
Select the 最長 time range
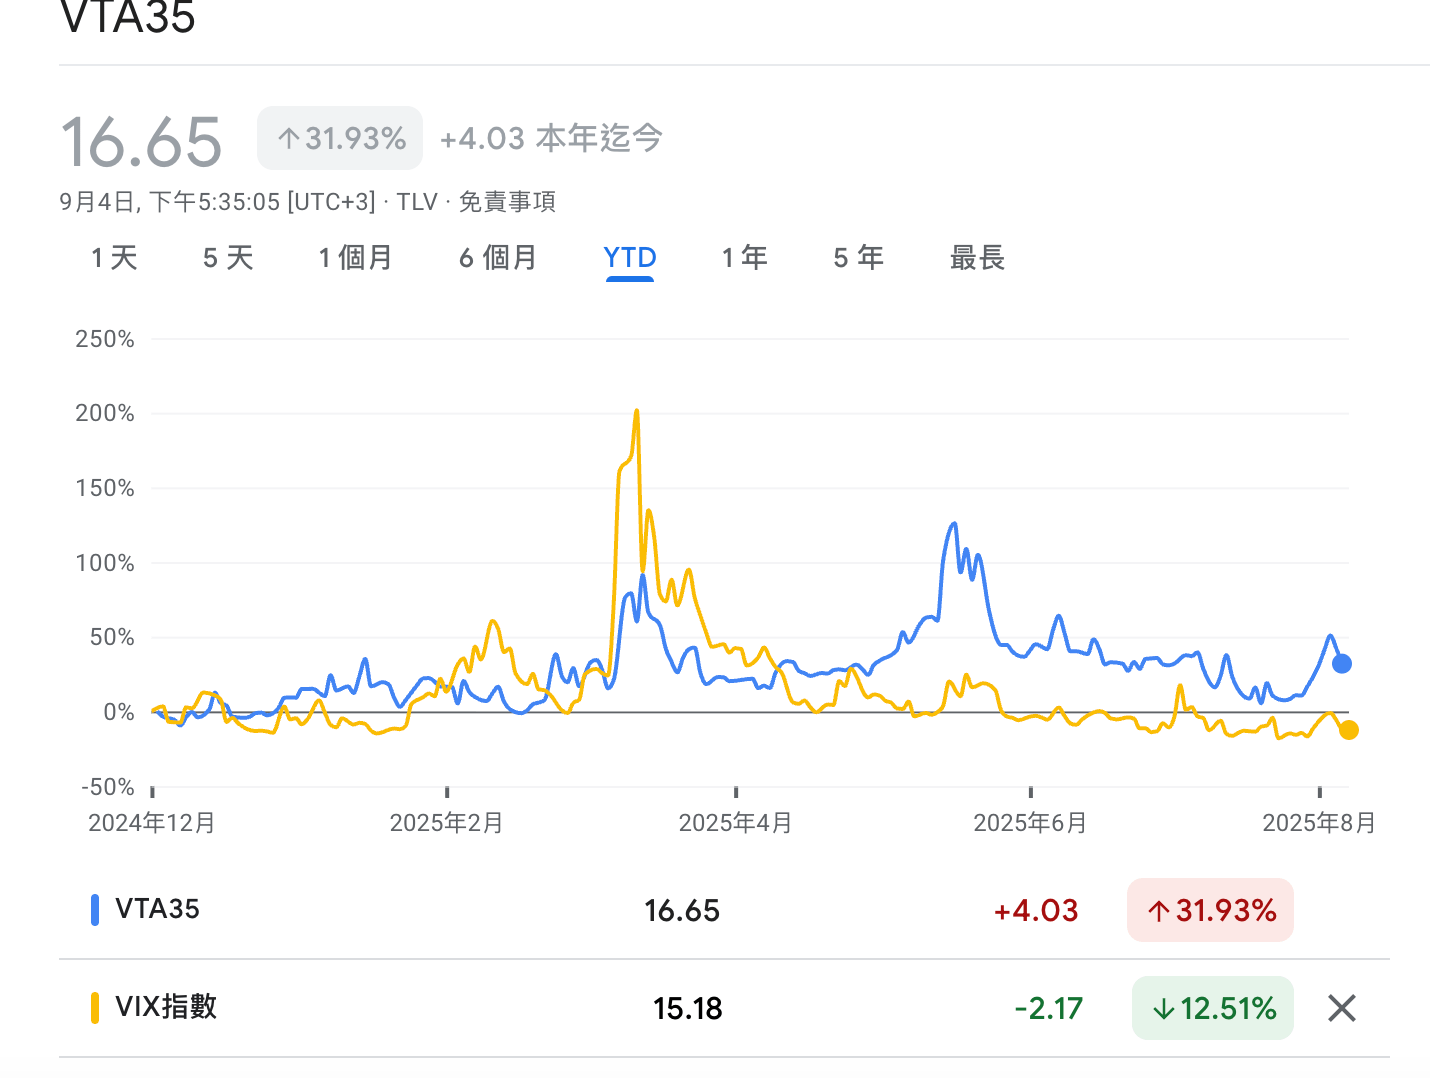(x=976, y=258)
